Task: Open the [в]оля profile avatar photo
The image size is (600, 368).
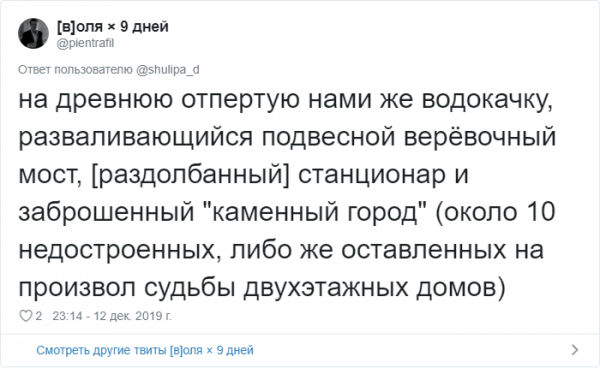Action: pyautogui.click(x=34, y=34)
